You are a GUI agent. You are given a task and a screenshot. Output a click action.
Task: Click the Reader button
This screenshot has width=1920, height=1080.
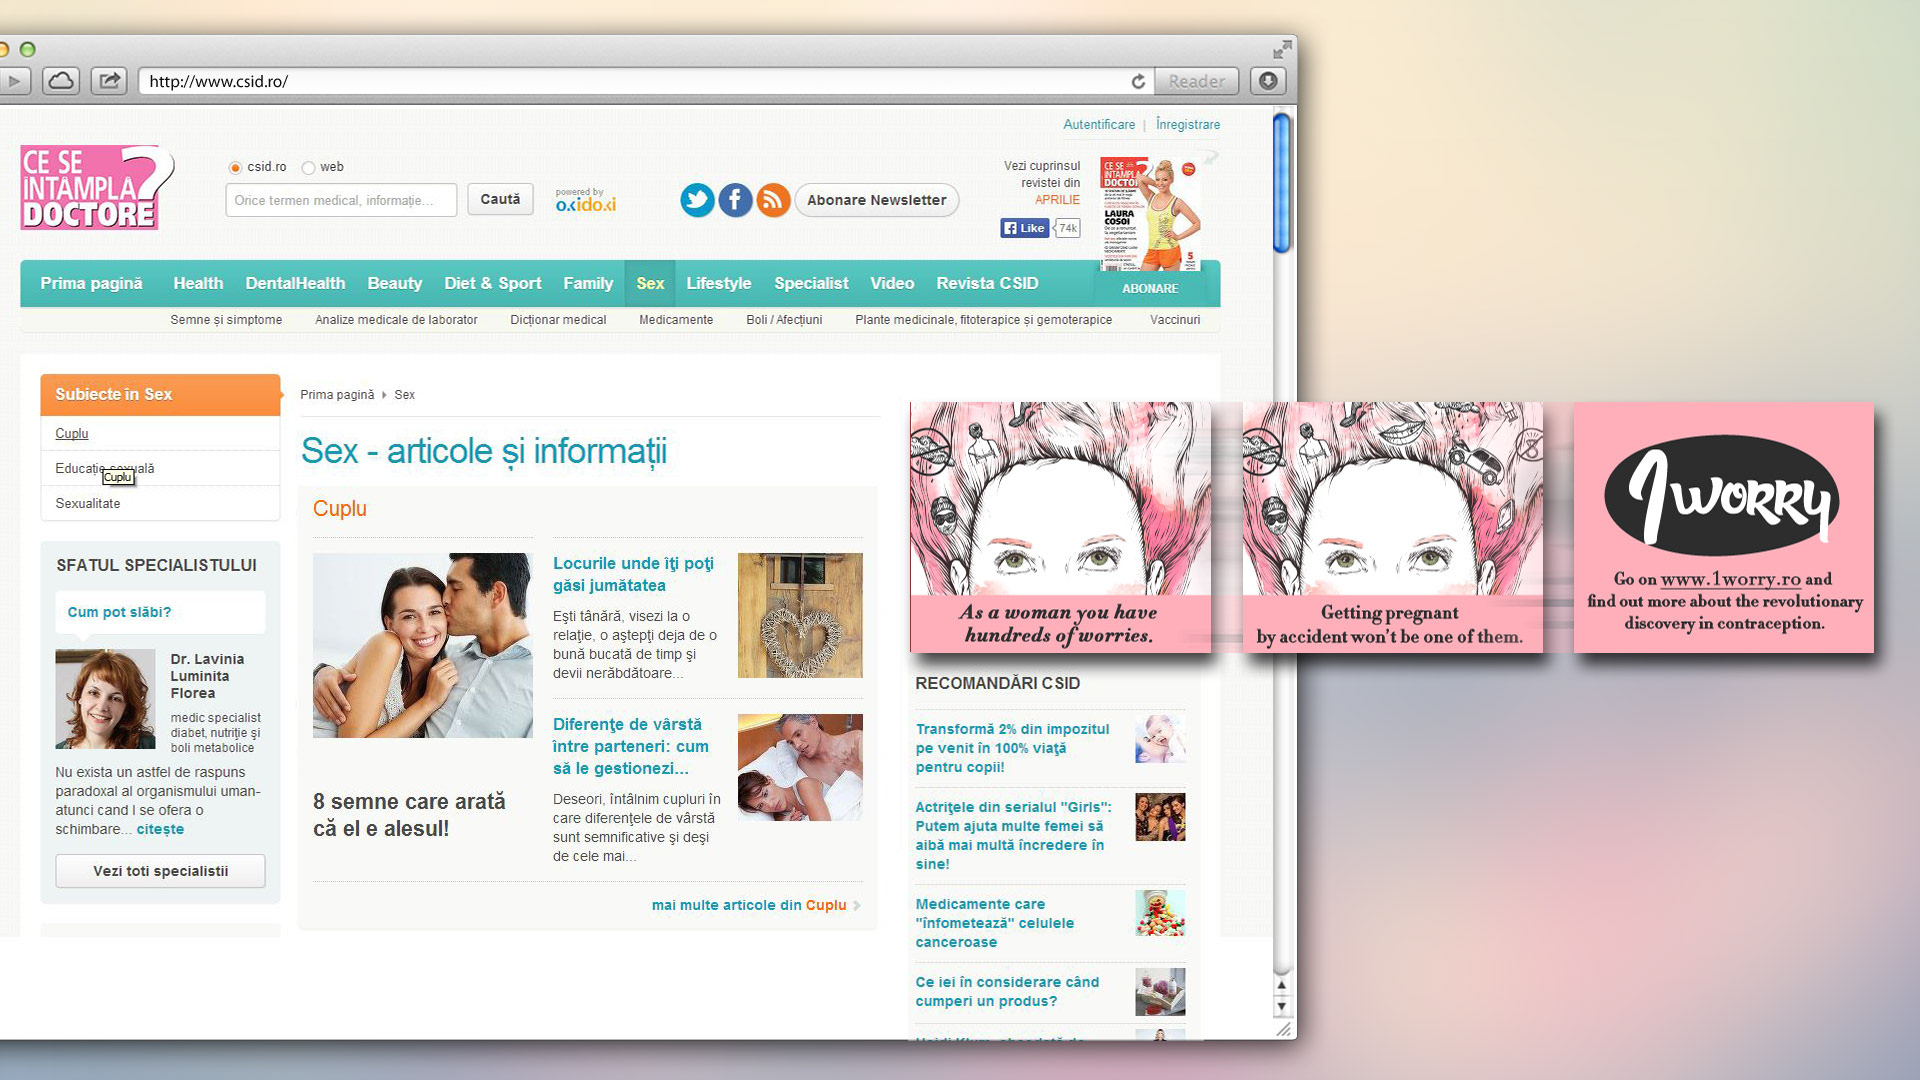pyautogui.click(x=1196, y=81)
